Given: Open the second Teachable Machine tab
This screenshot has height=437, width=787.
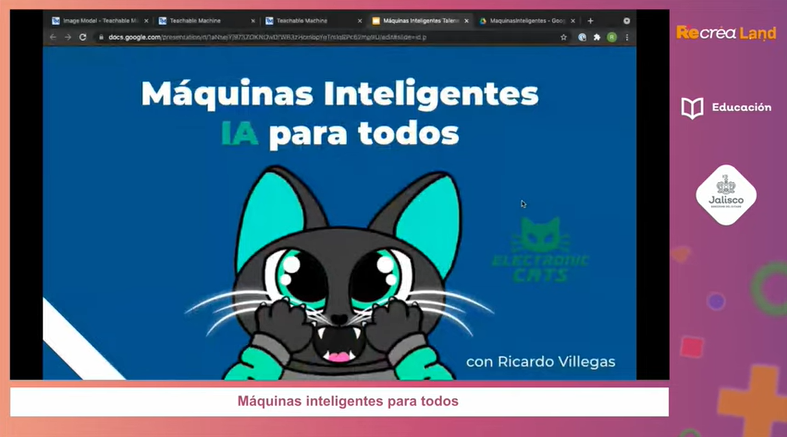Looking at the screenshot, I should [206, 21].
